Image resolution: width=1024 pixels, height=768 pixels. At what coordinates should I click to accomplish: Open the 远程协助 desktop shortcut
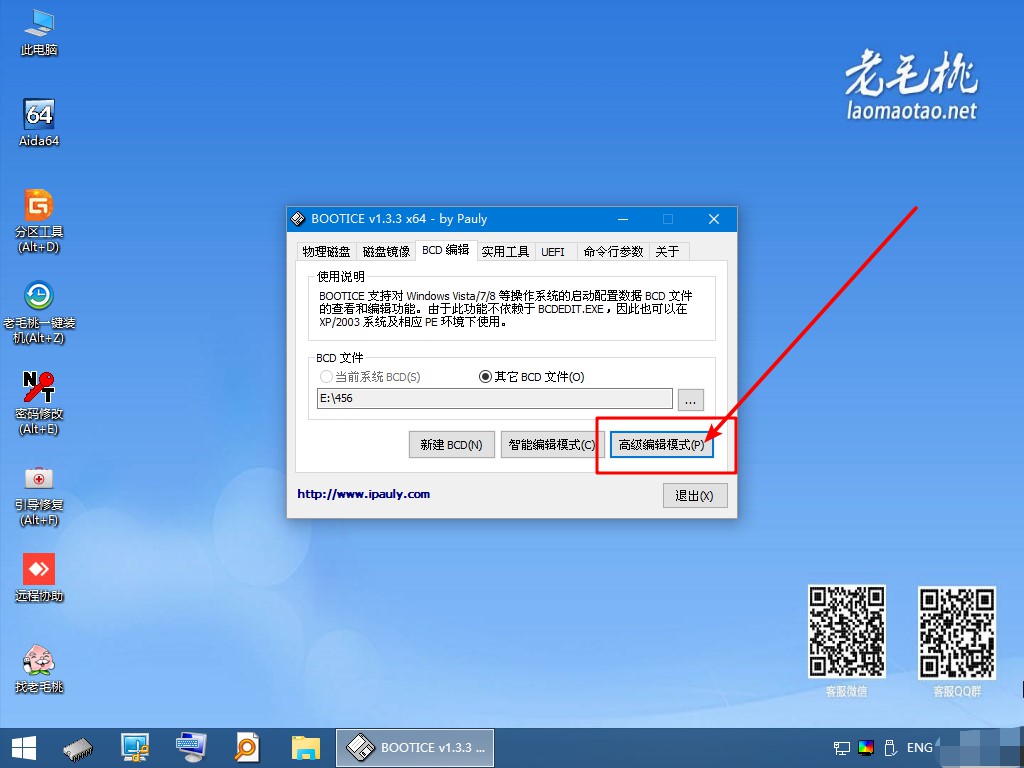point(38,568)
